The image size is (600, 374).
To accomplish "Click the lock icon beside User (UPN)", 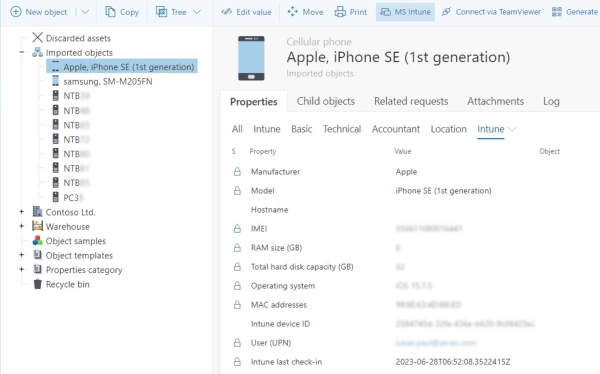I will (237, 343).
